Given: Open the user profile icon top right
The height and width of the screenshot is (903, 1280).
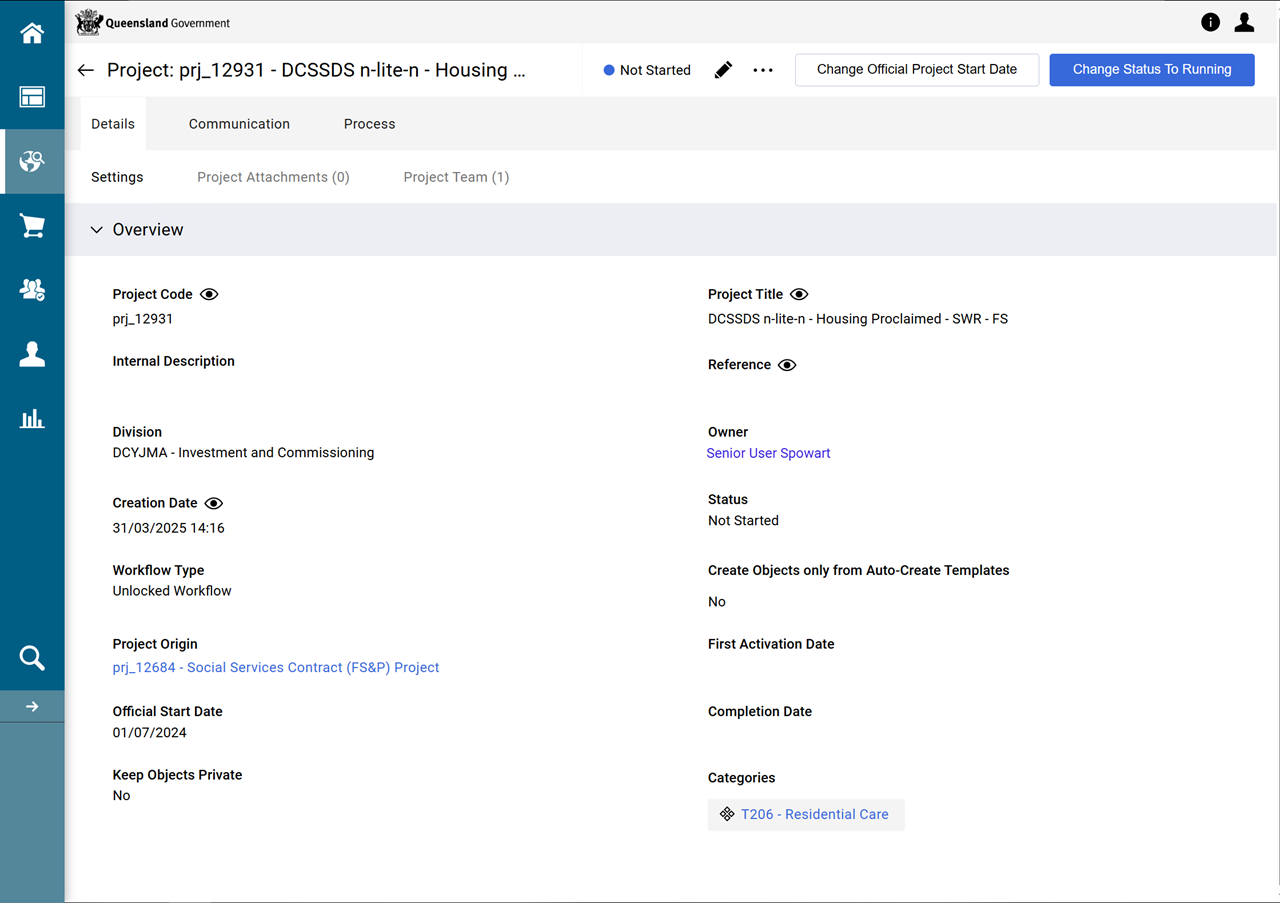Looking at the screenshot, I should [1244, 22].
